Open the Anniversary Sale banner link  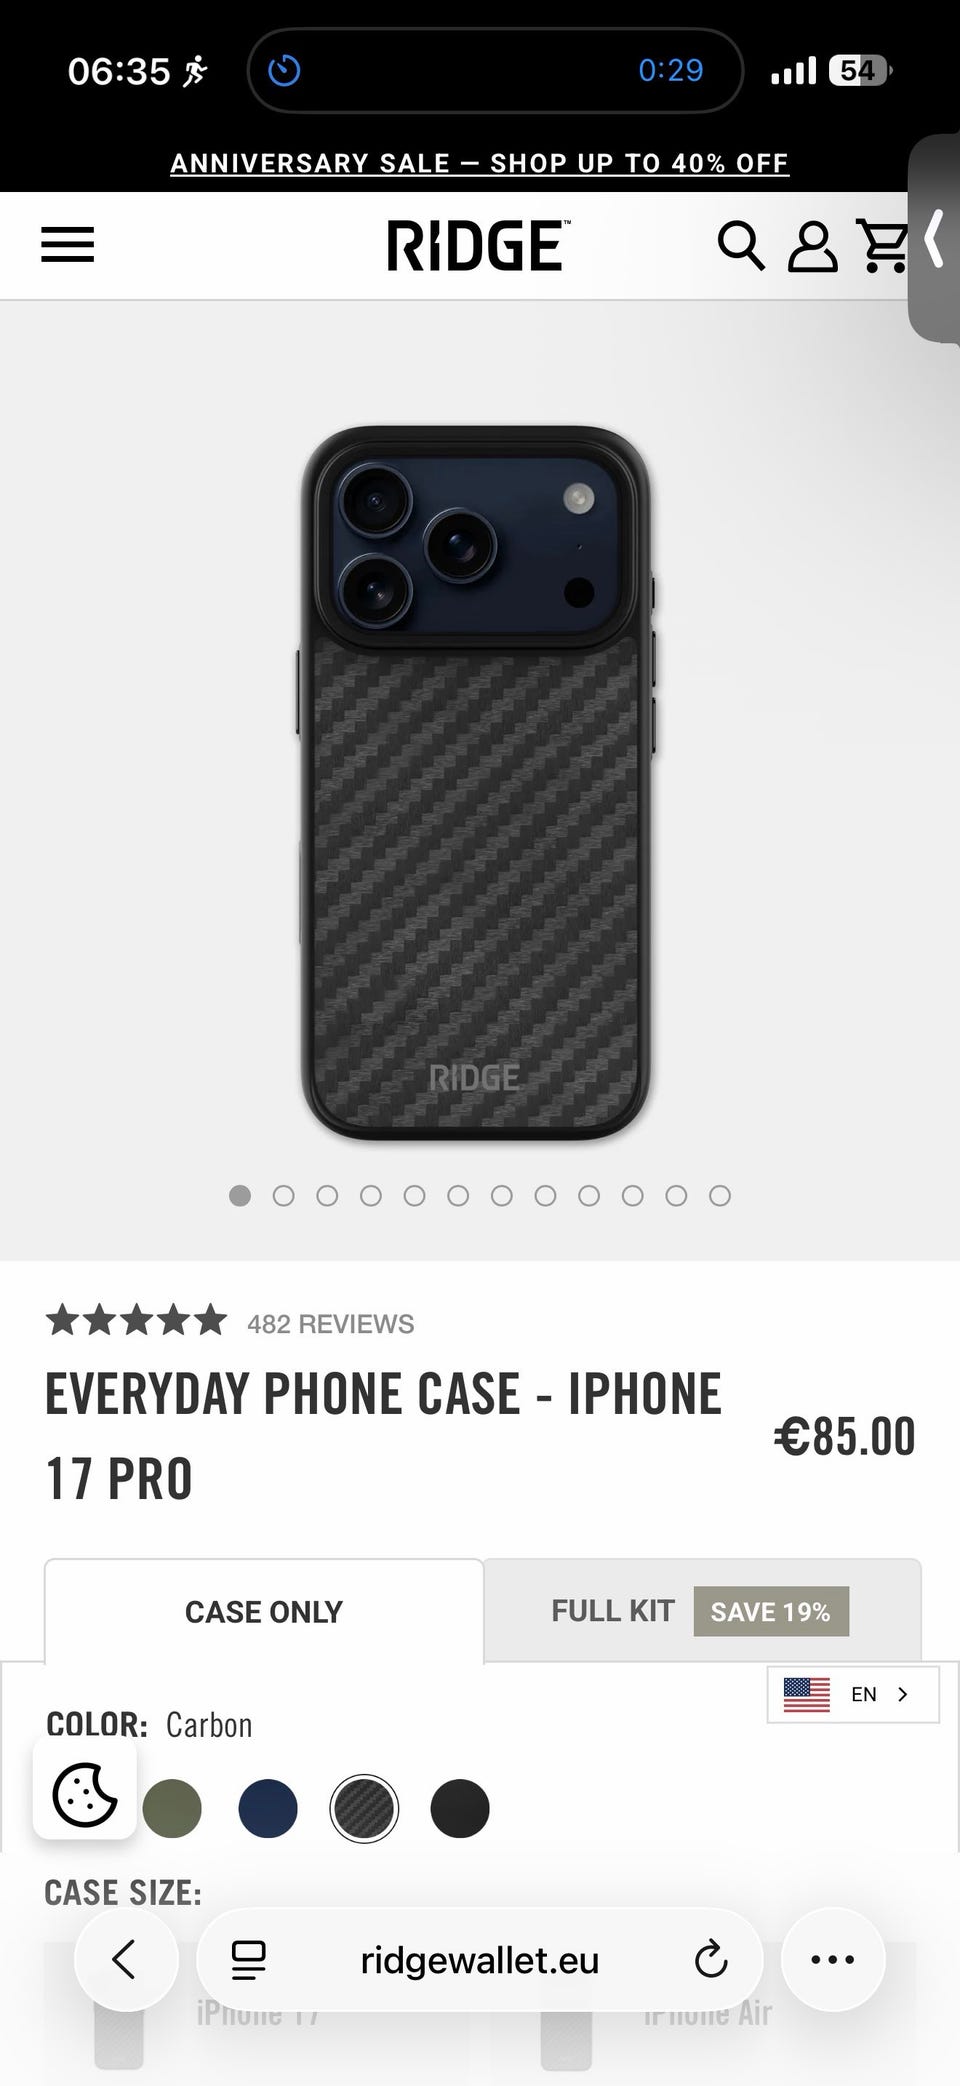[480, 163]
